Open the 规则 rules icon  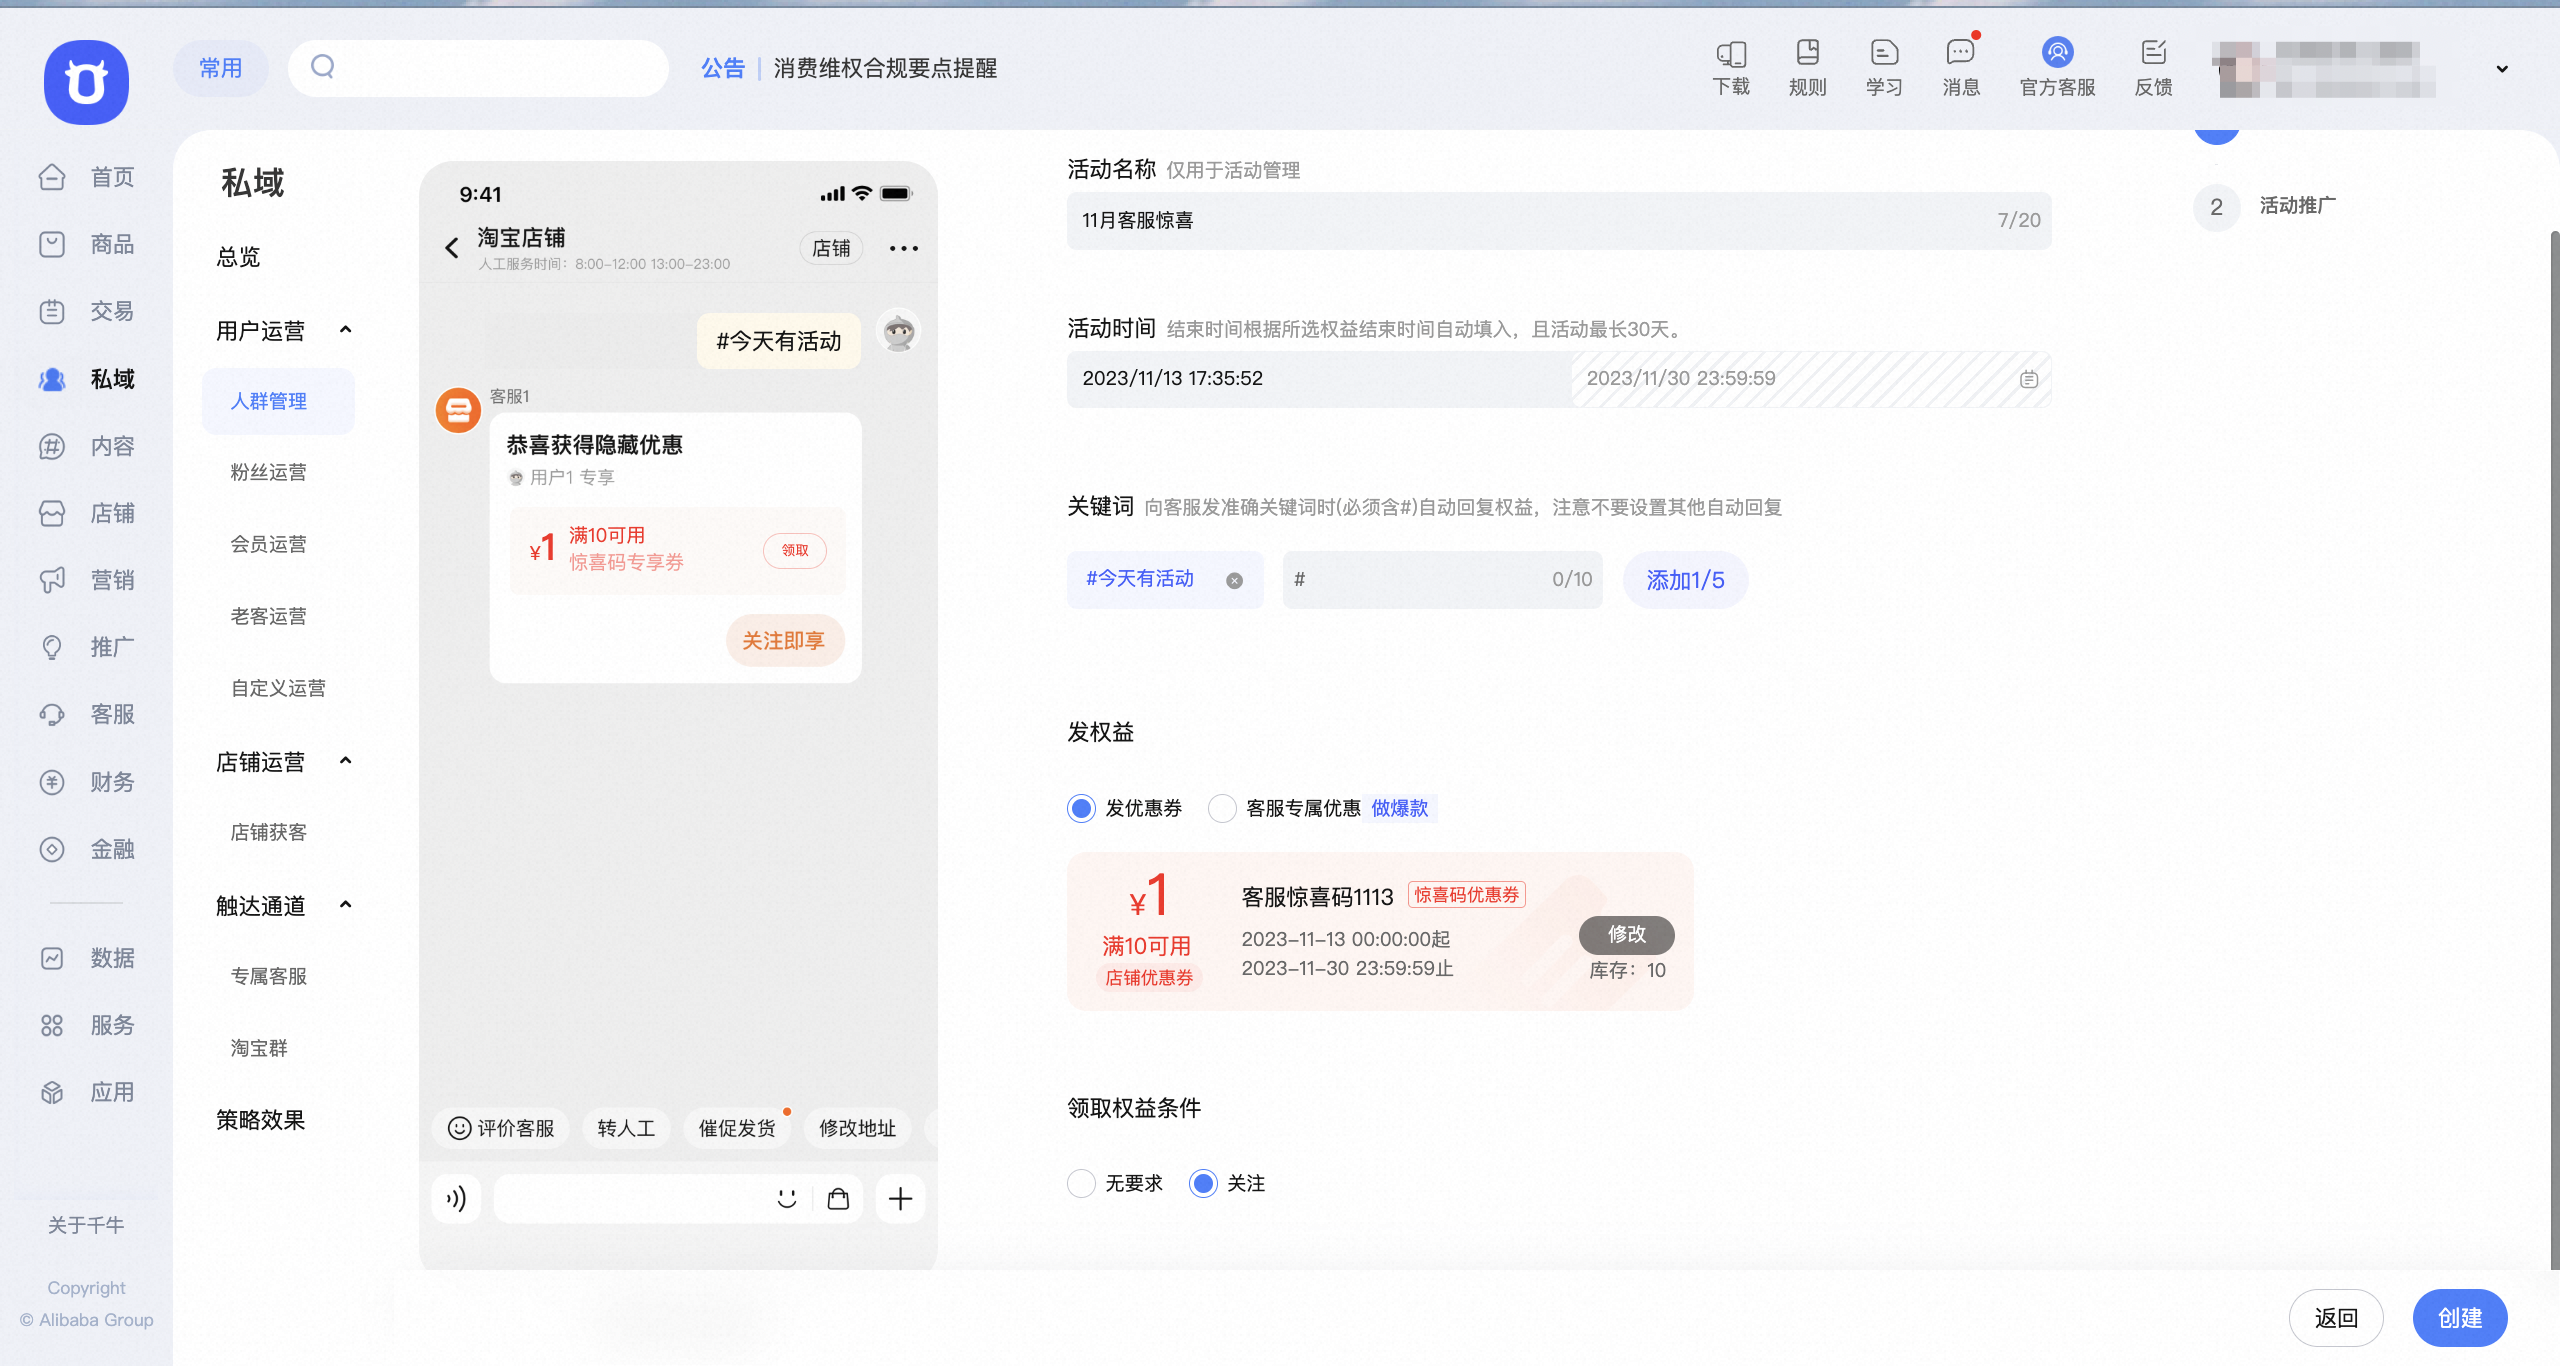(x=1807, y=52)
